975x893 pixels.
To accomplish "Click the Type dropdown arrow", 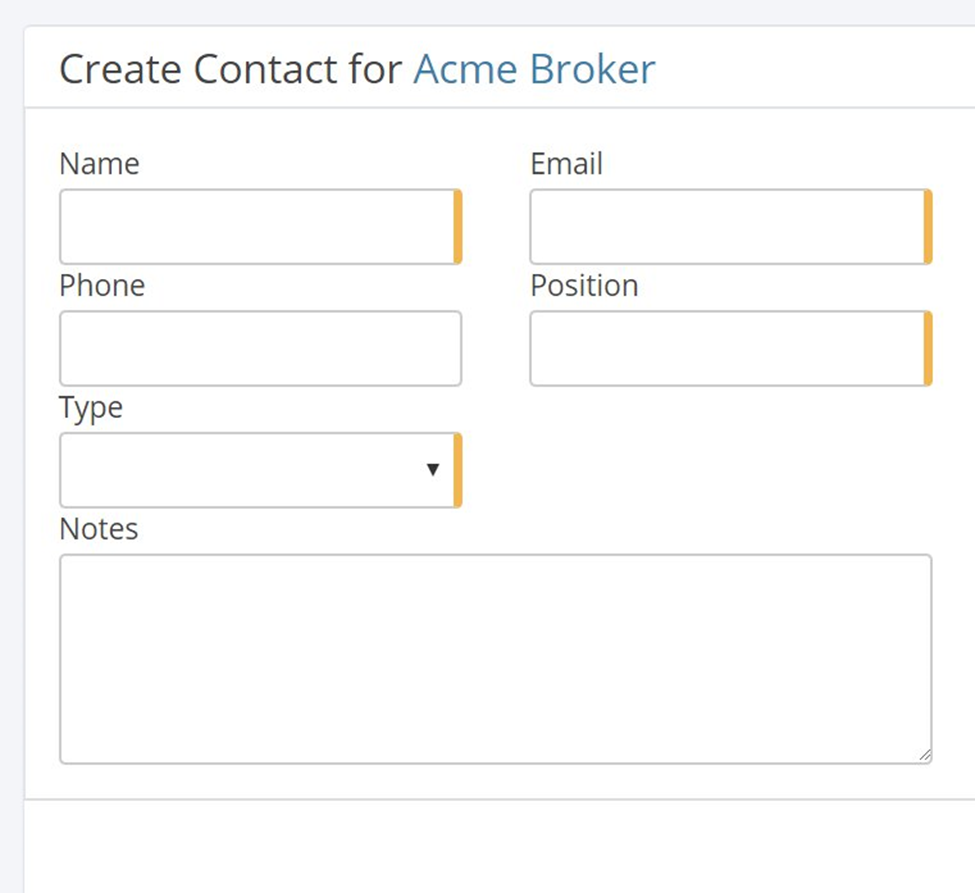I will pyautogui.click(x=433, y=470).
